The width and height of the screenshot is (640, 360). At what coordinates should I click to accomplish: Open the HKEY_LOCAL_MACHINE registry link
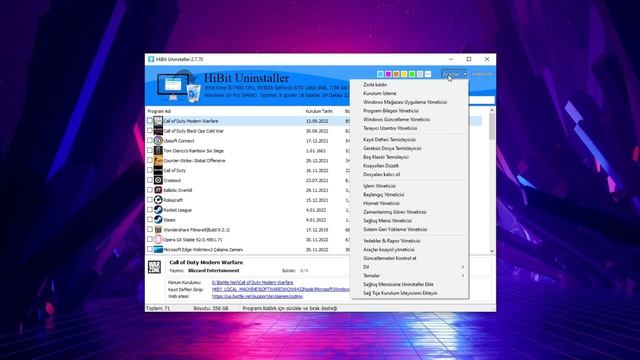pos(280,289)
